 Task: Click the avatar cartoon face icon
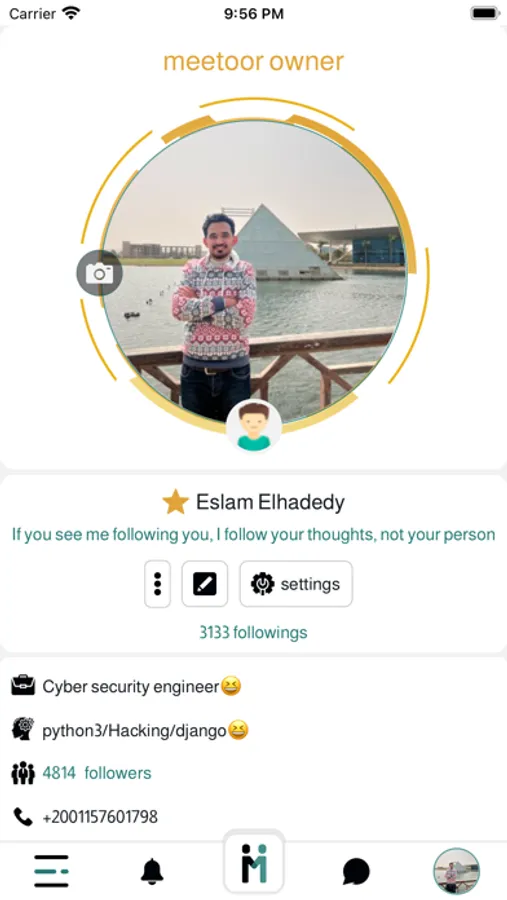254,426
